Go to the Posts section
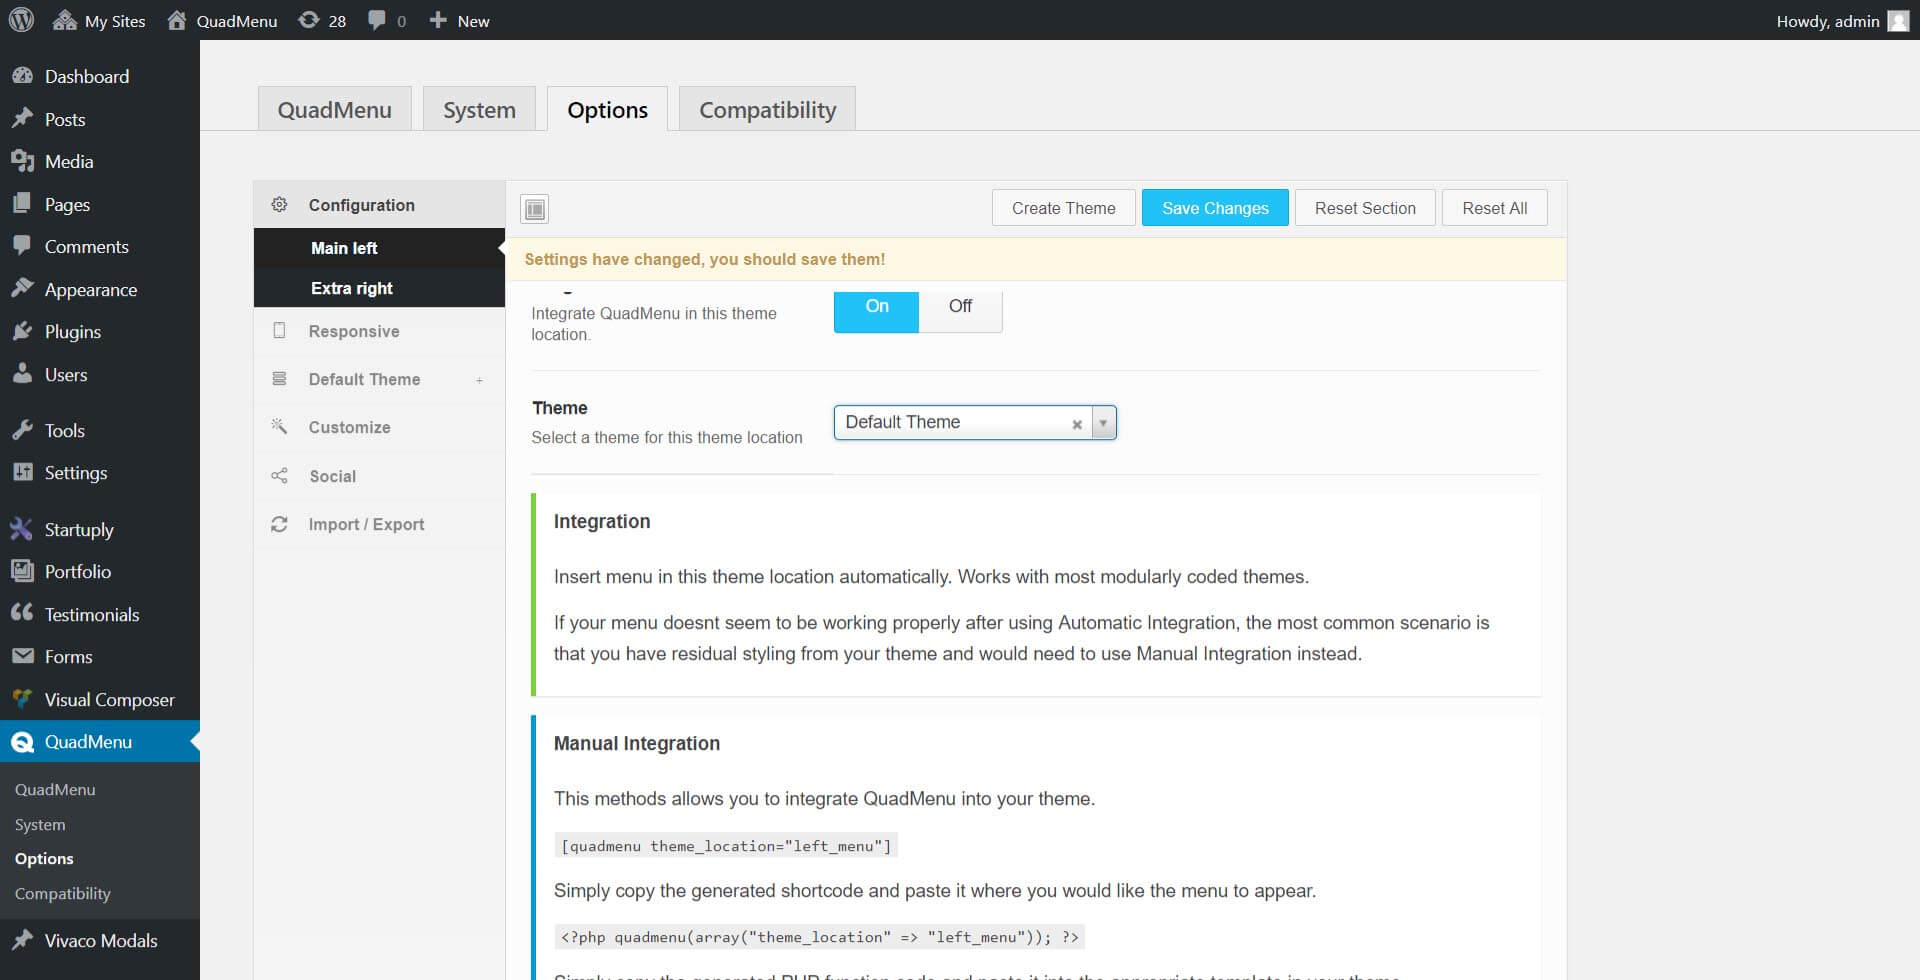The height and width of the screenshot is (980, 1920). [x=100, y=119]
